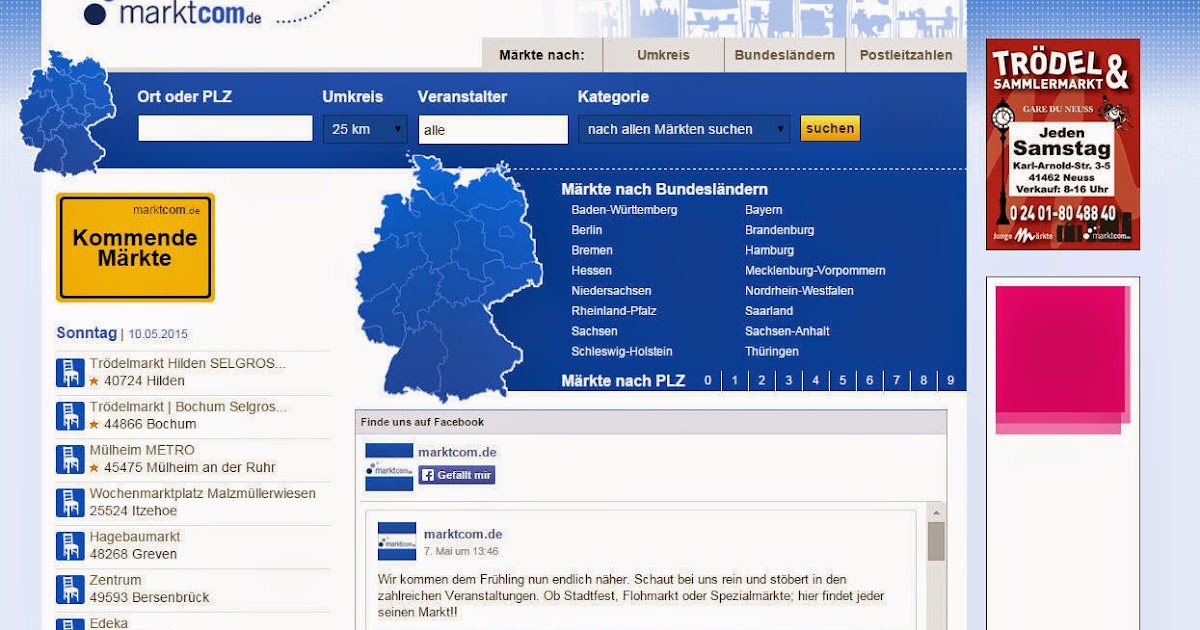The width and height of the screenshot is (1200, 630).
Task: Select PLZ region 6
Action: [x=870, y=380]
